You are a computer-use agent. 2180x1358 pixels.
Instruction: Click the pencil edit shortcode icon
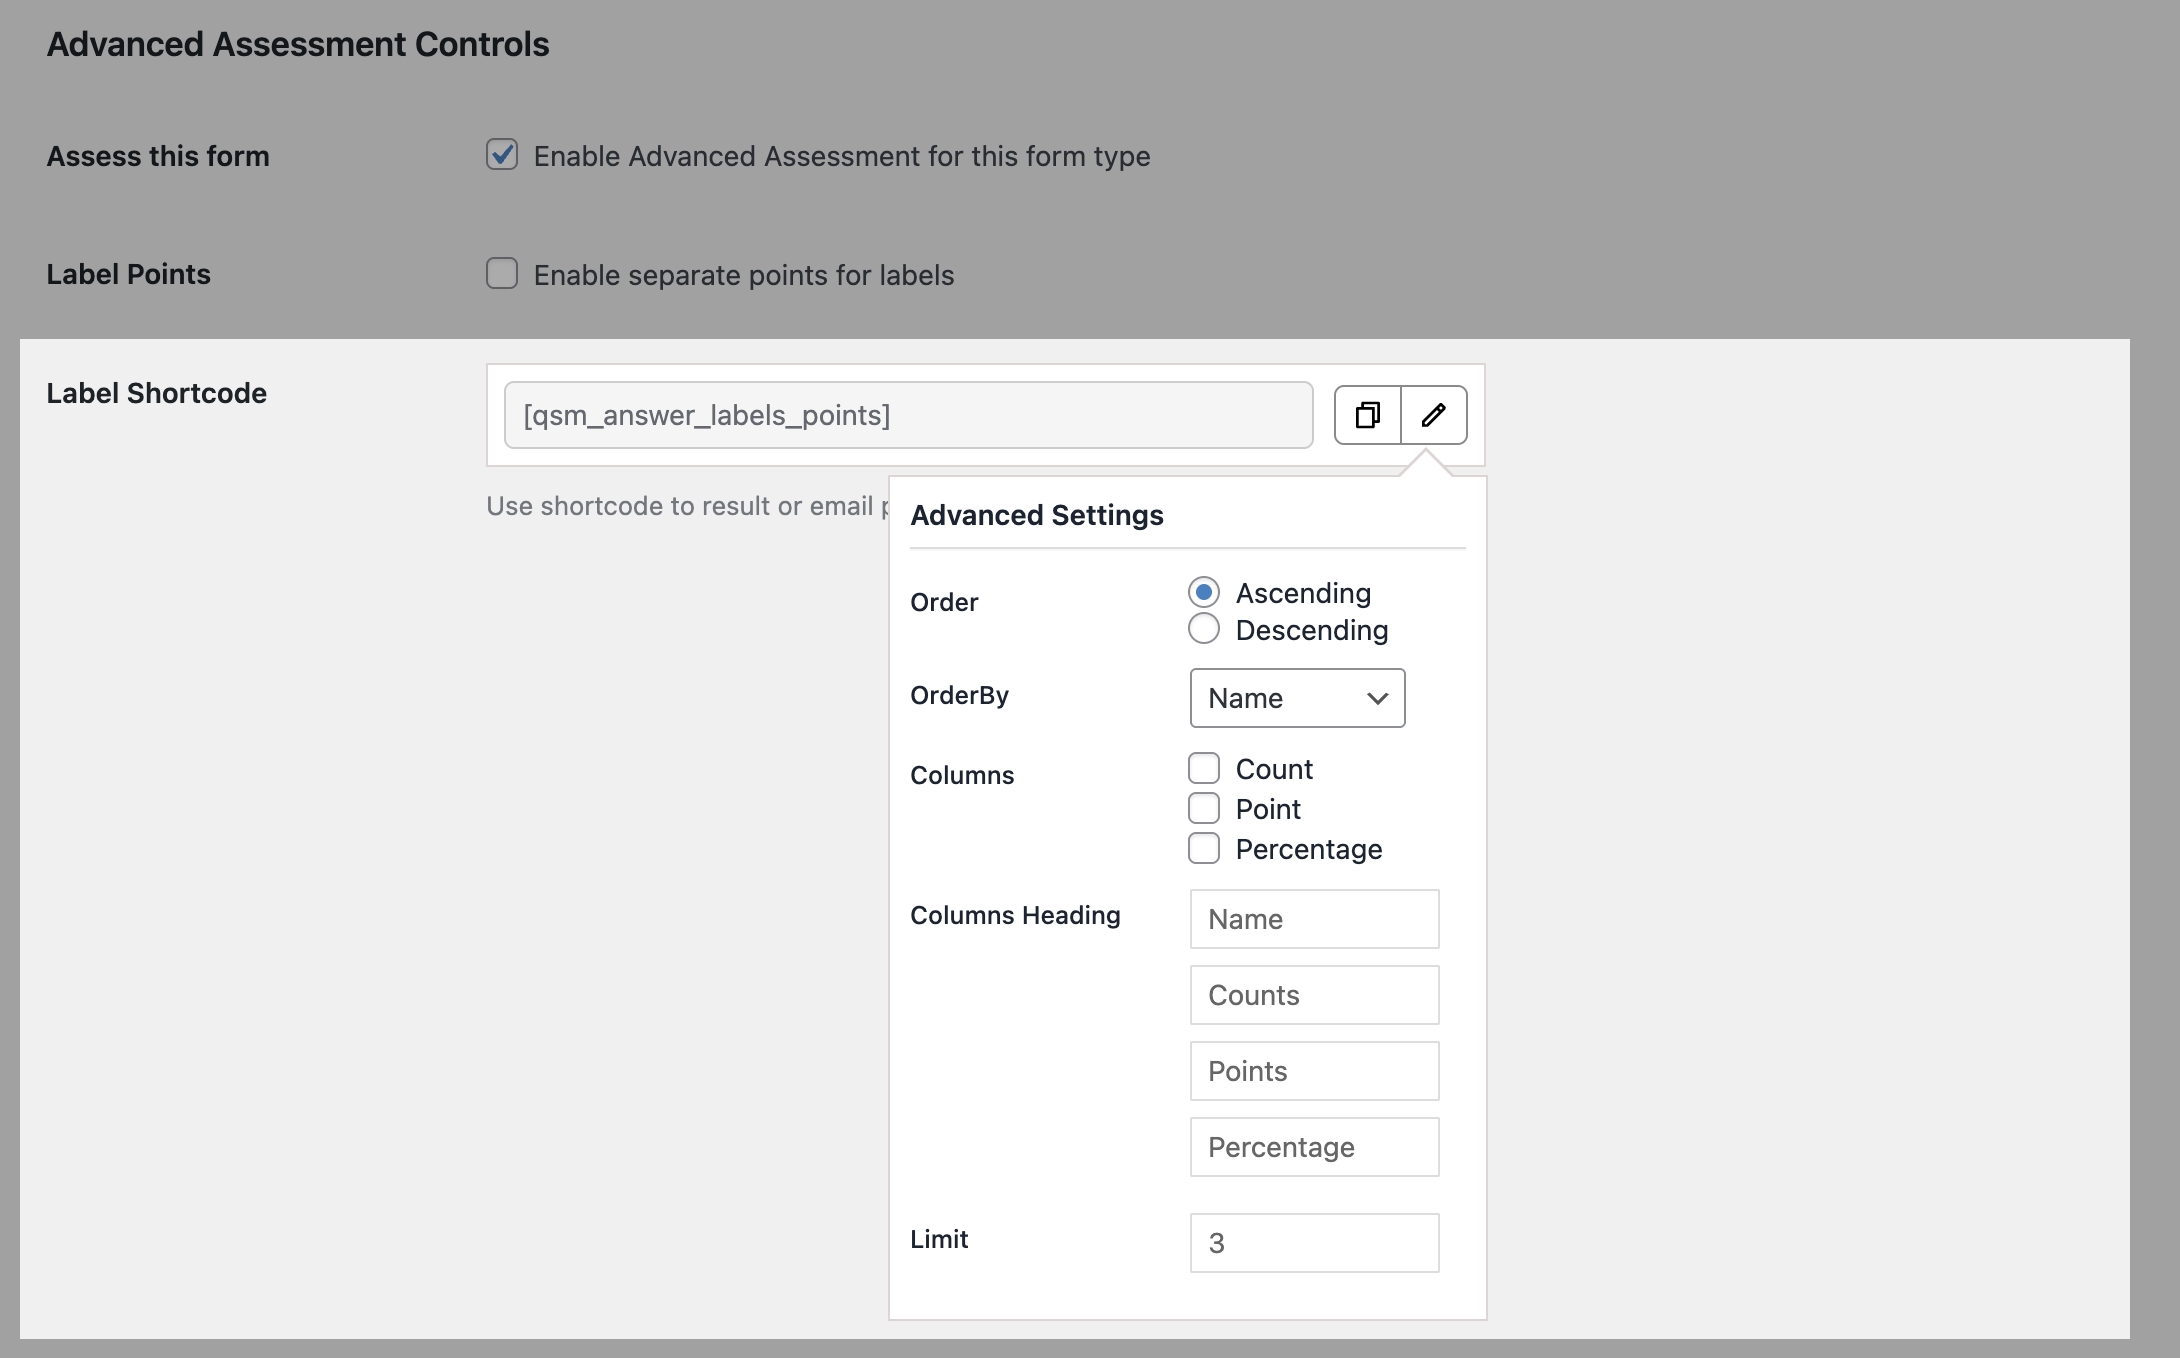tap(1433, 415)
